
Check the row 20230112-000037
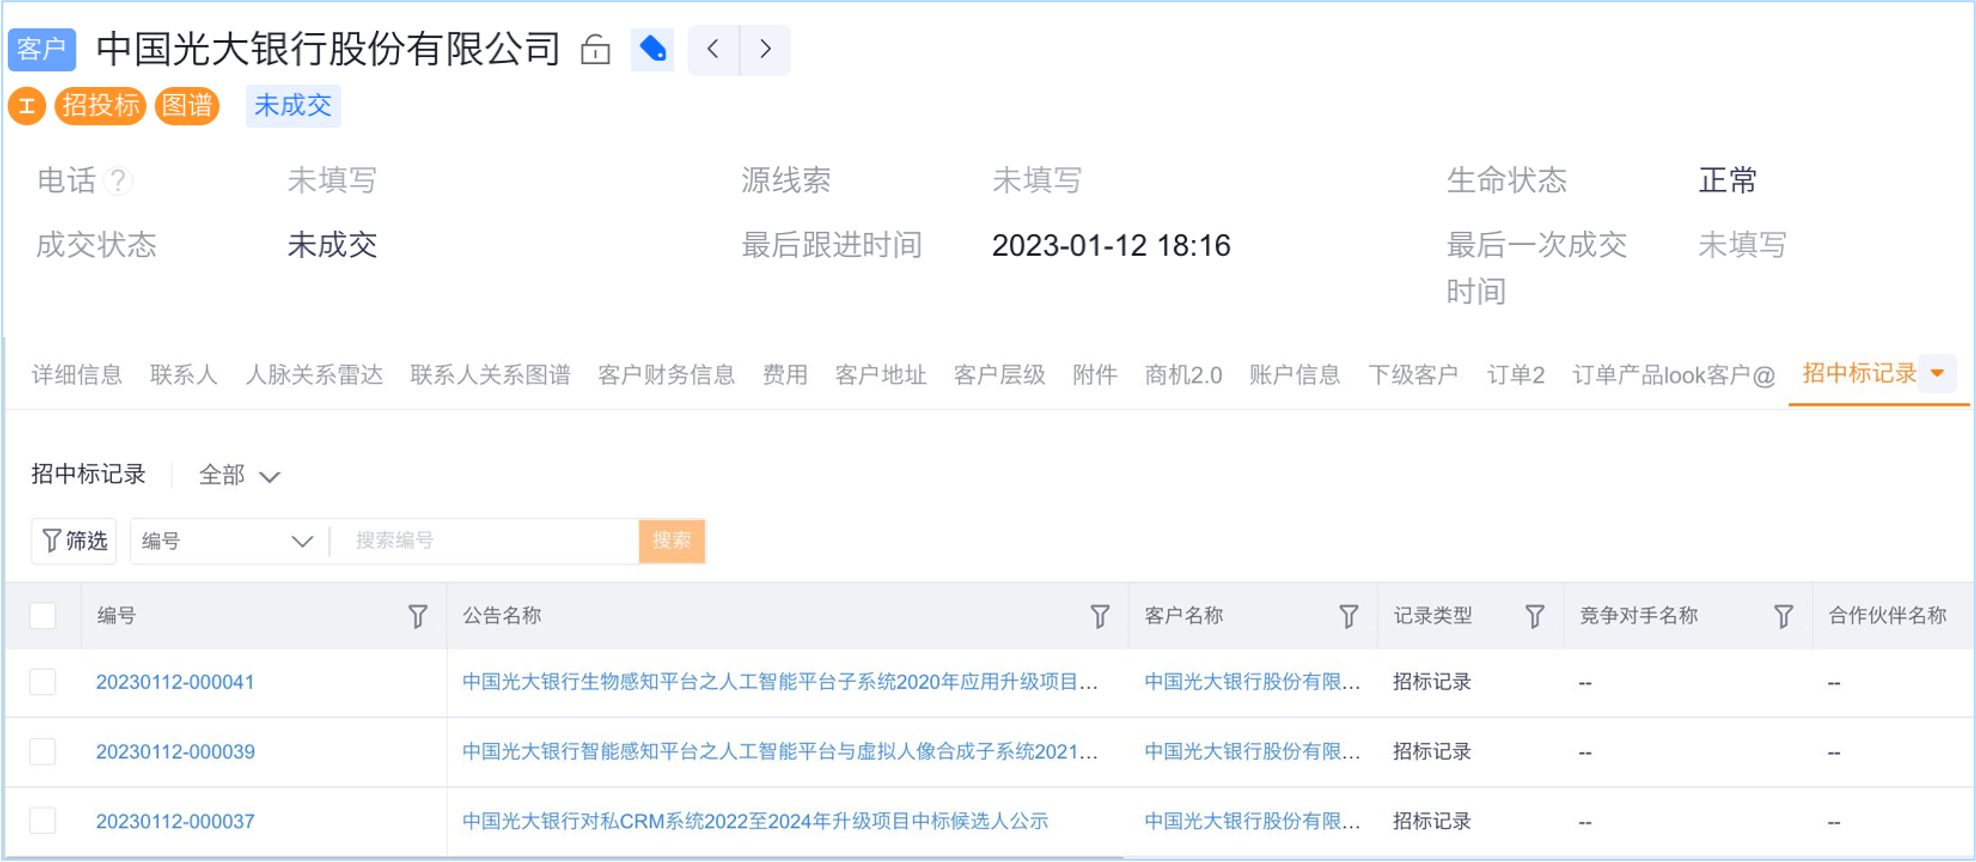coord(43,821)
